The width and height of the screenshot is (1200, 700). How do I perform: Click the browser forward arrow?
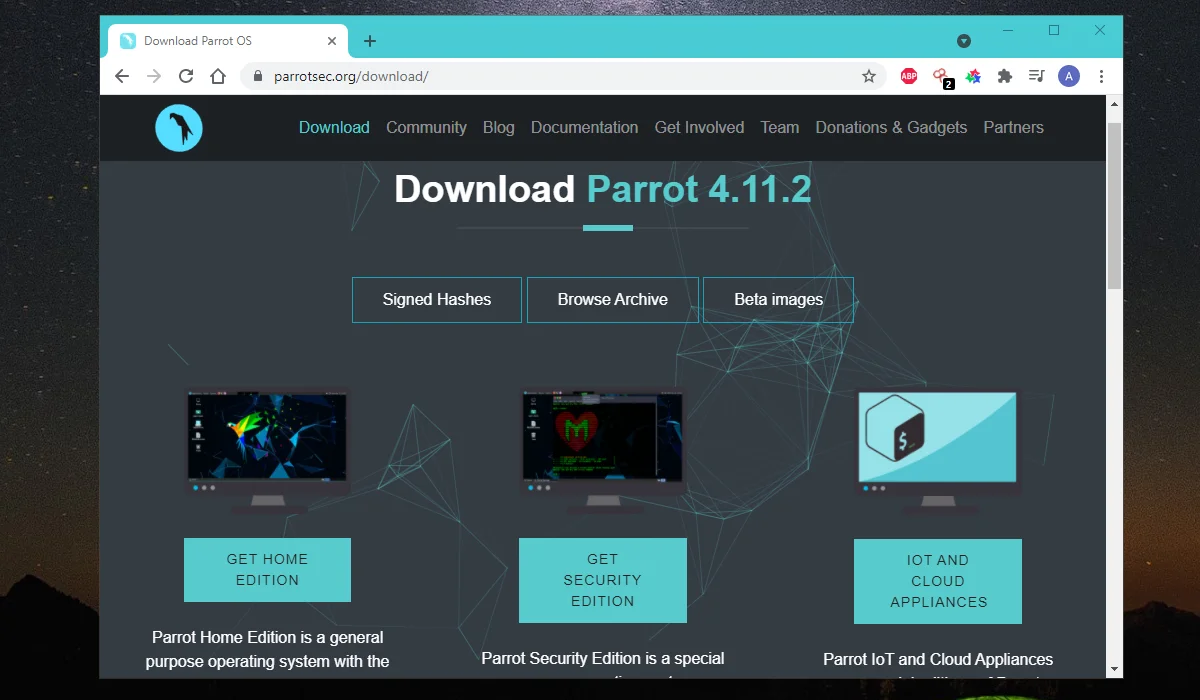point(153,76)
